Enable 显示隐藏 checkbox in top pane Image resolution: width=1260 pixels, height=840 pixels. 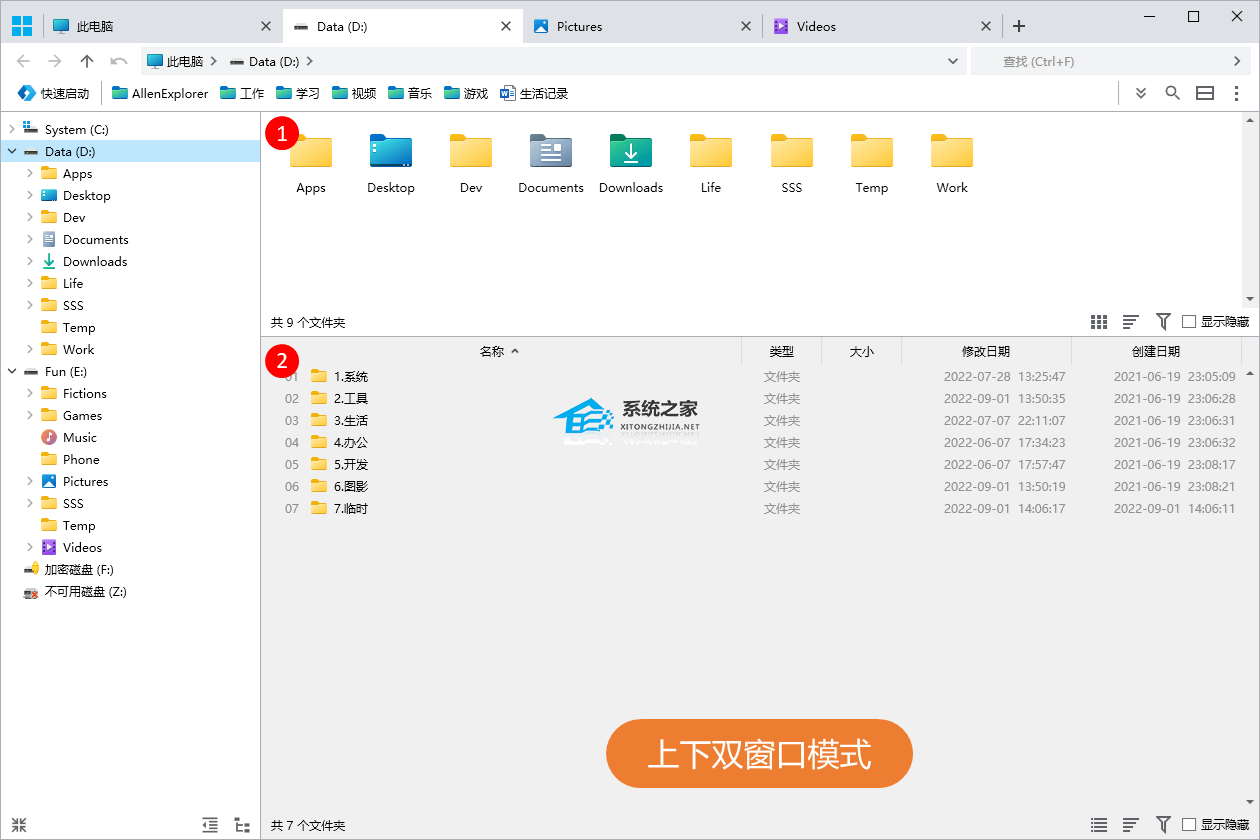1189,322
